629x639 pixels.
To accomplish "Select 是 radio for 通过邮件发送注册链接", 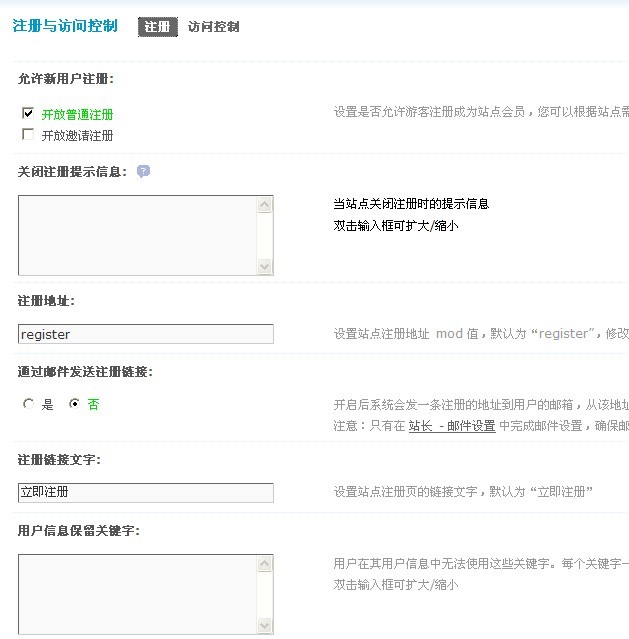I will click(28, 405).
